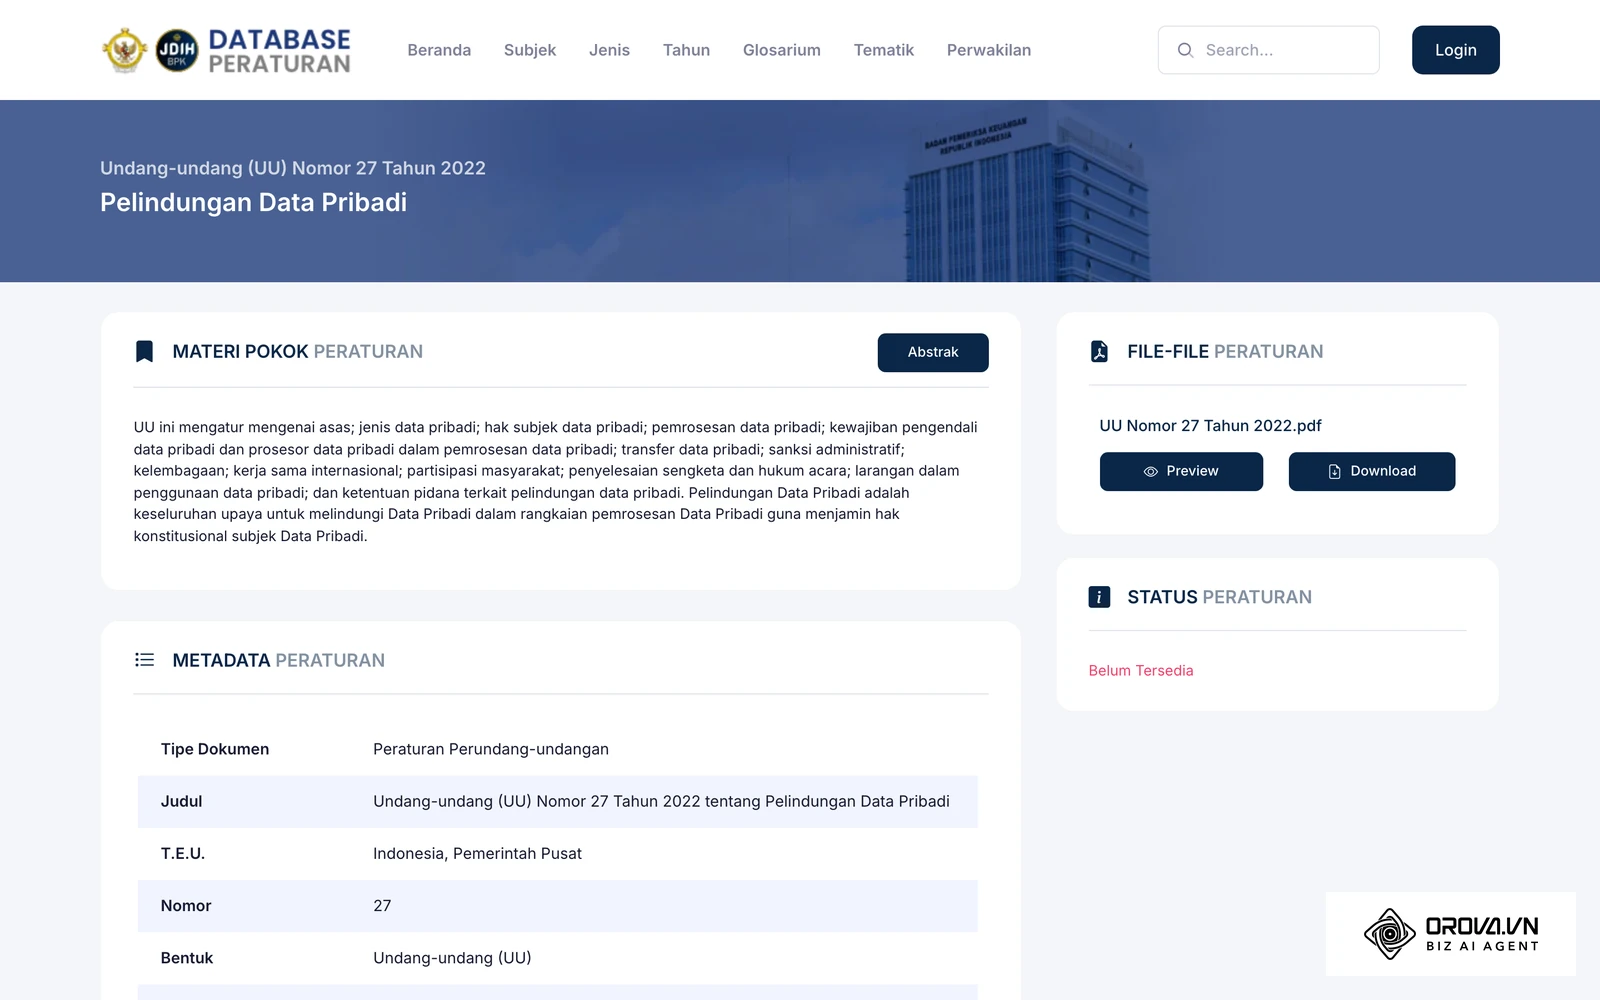Screen dimensions: 1600x1000
Task: Click the Judul value in metadata table
Action: [661, 801]
